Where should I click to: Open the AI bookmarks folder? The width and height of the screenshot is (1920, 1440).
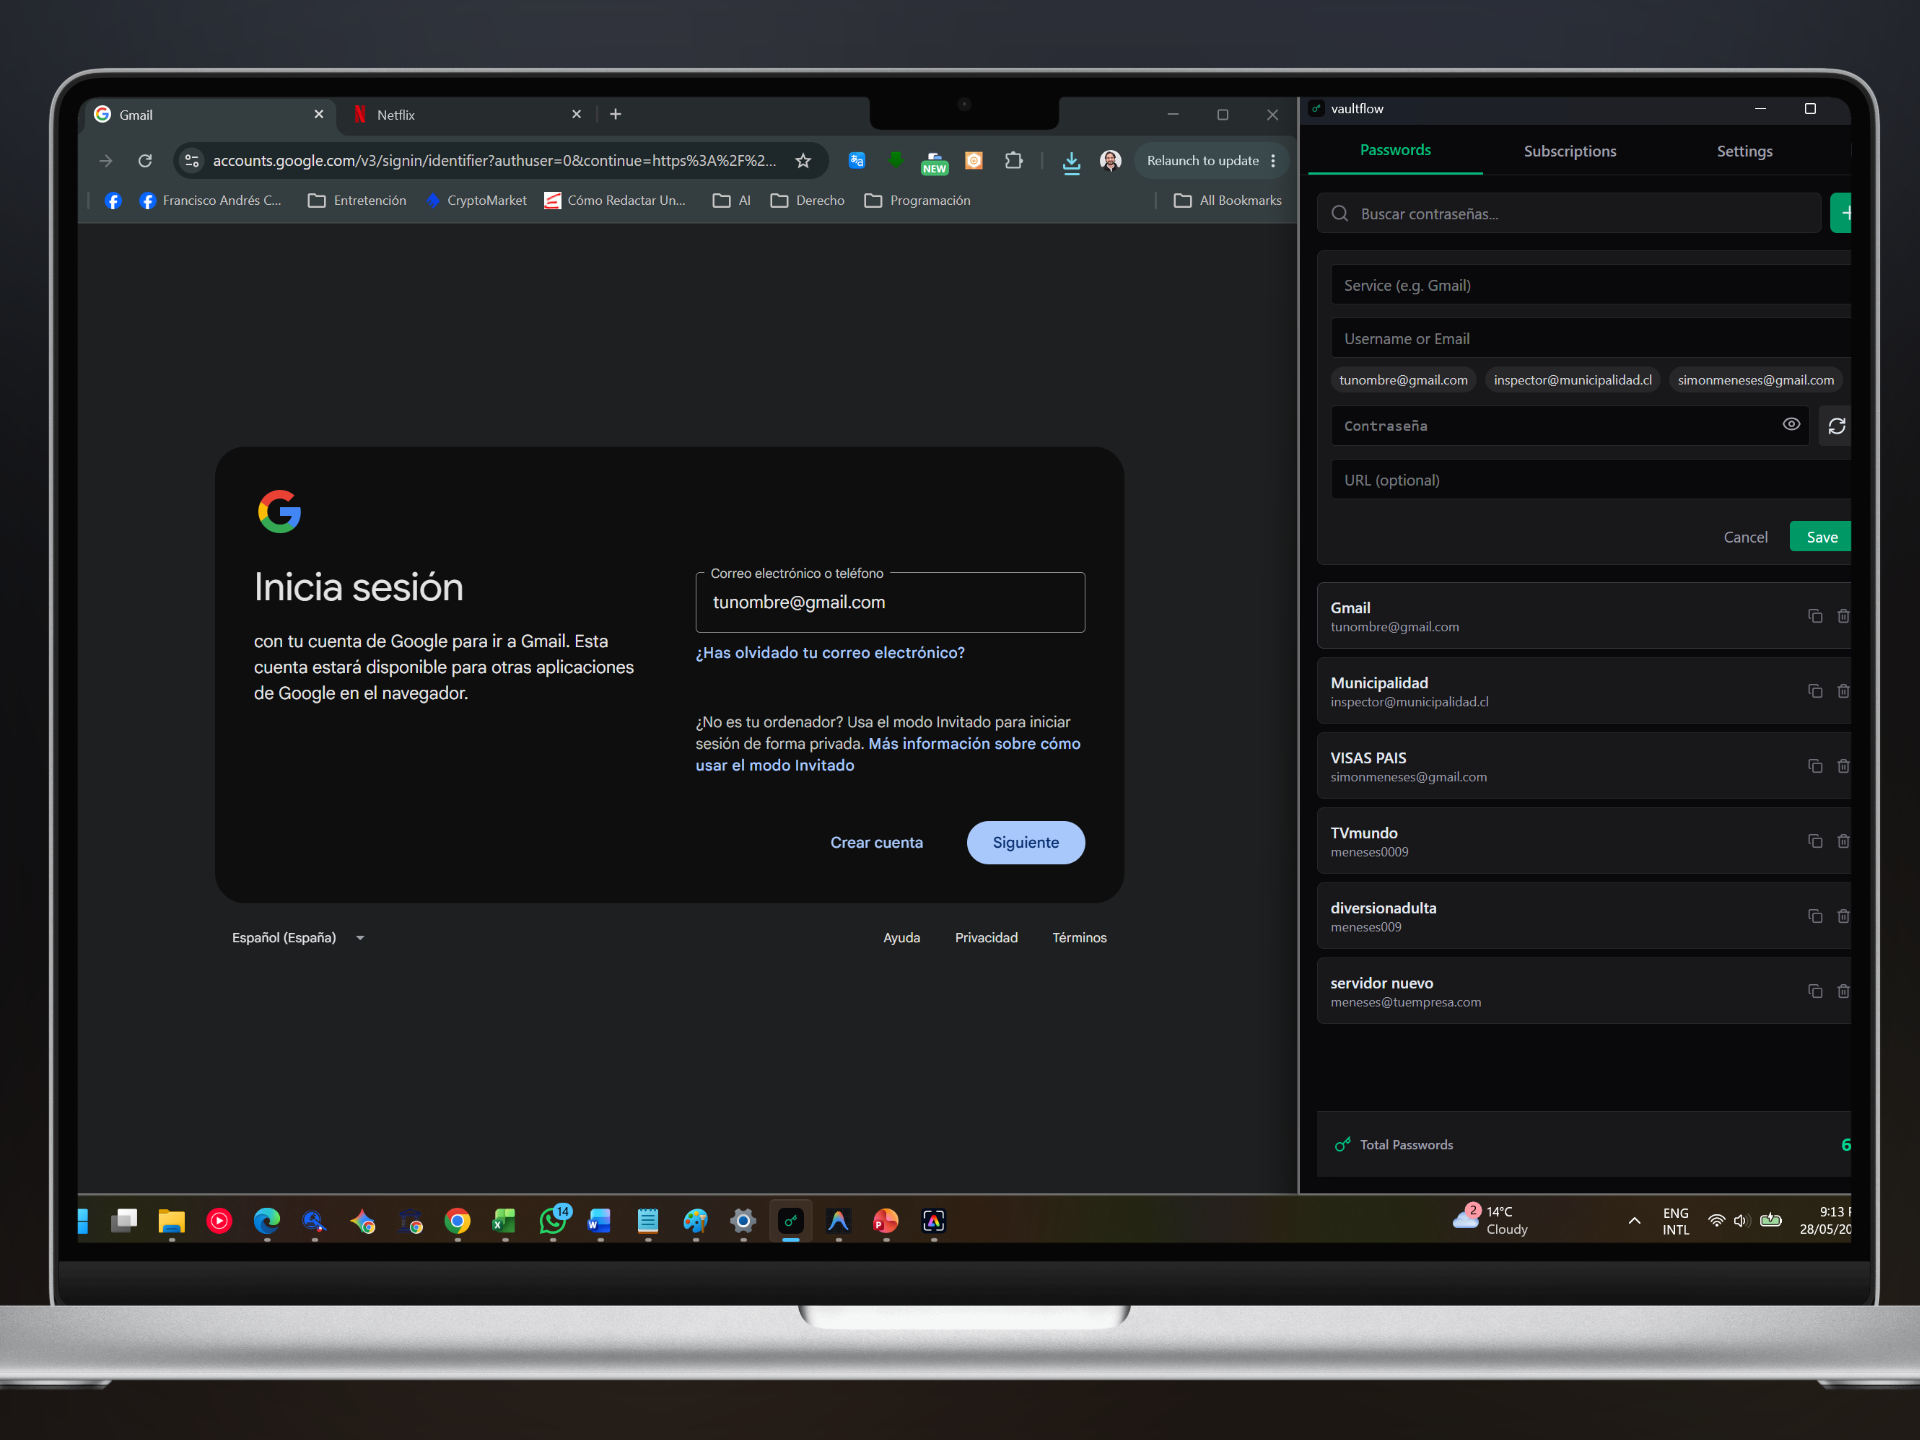732,201
